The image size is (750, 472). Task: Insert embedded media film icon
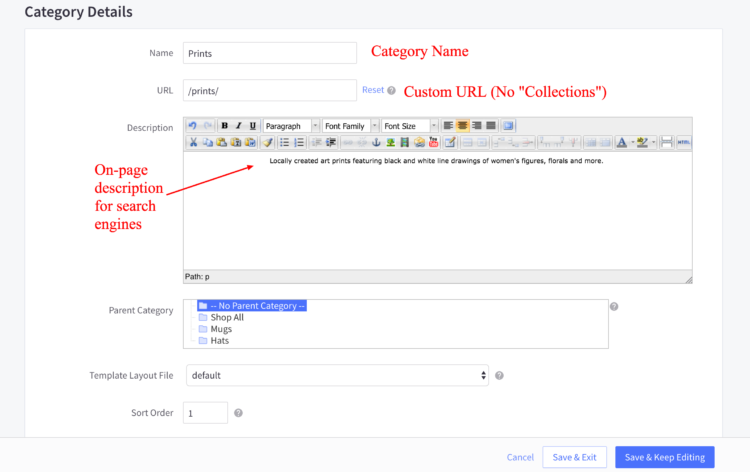pyautogui.click(x=405, y=142)
